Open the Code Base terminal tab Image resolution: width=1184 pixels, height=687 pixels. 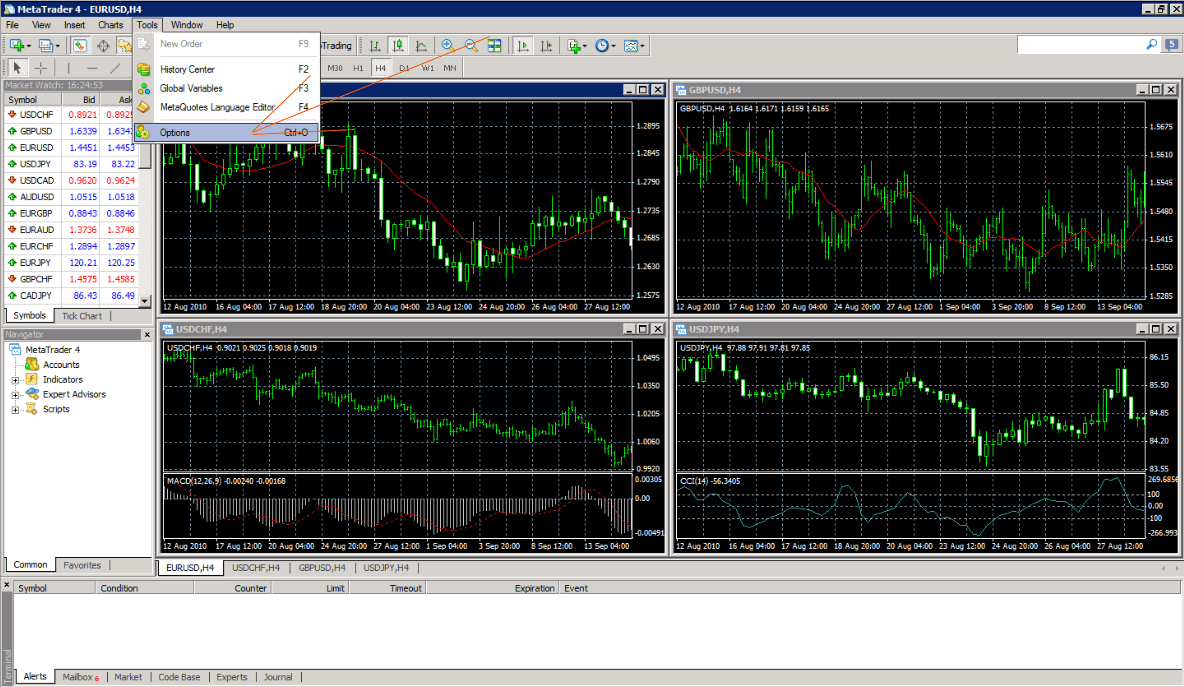tap(179, 677)
